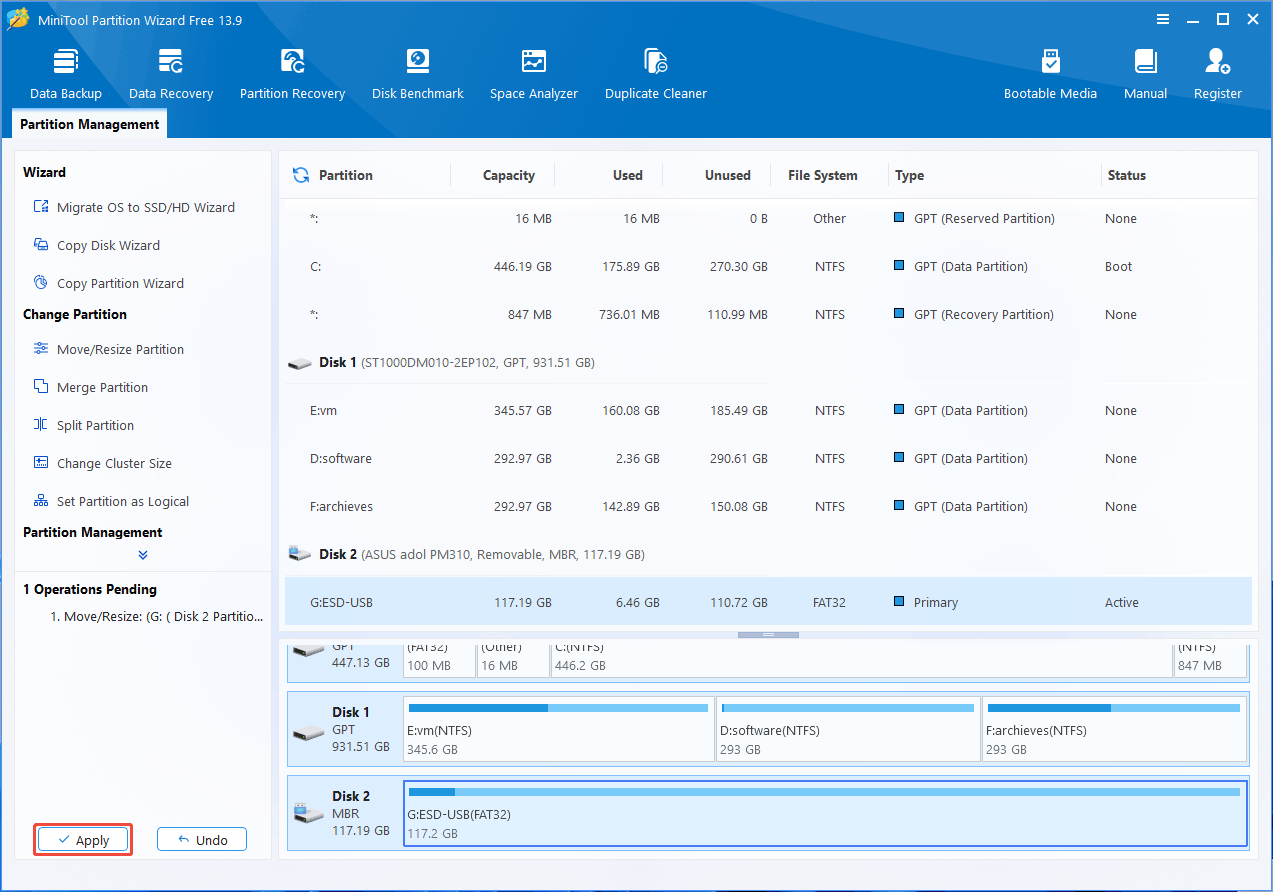
Task: Choose Merge Partition
Action: (x=90, y=387)
